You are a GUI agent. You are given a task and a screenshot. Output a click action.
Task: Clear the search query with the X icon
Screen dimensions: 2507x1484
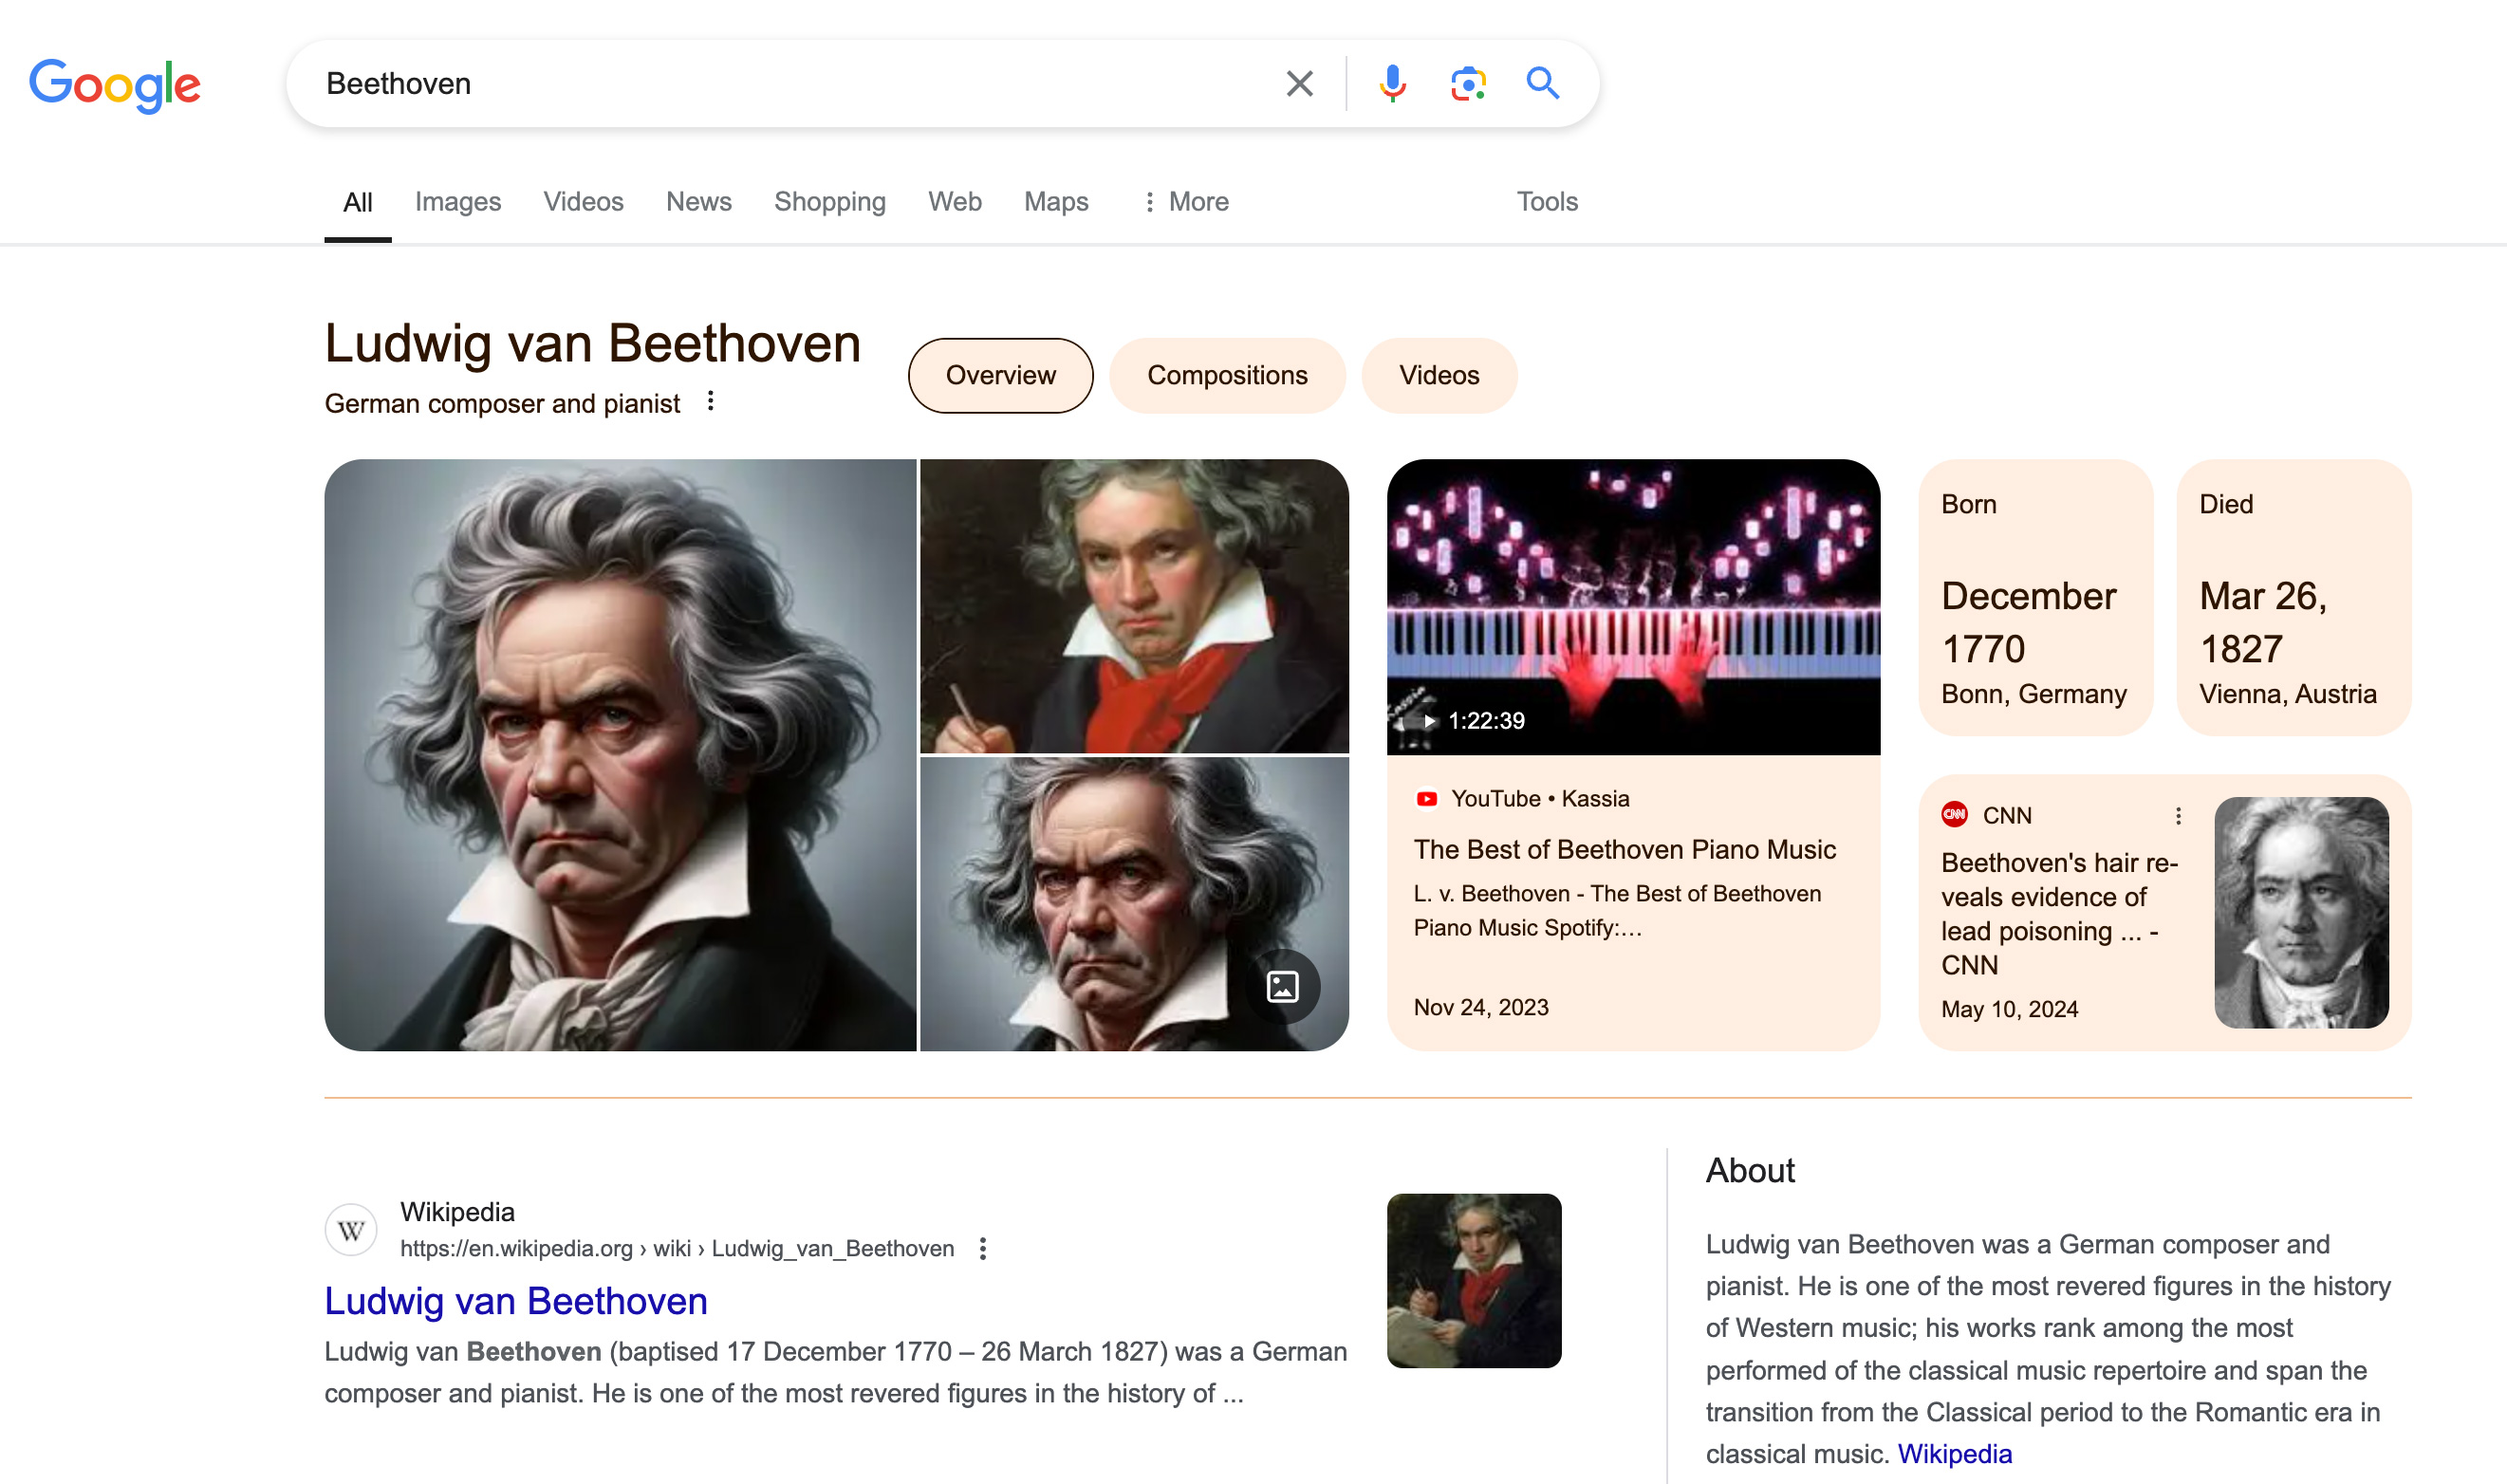click(x=1297, y=83)
